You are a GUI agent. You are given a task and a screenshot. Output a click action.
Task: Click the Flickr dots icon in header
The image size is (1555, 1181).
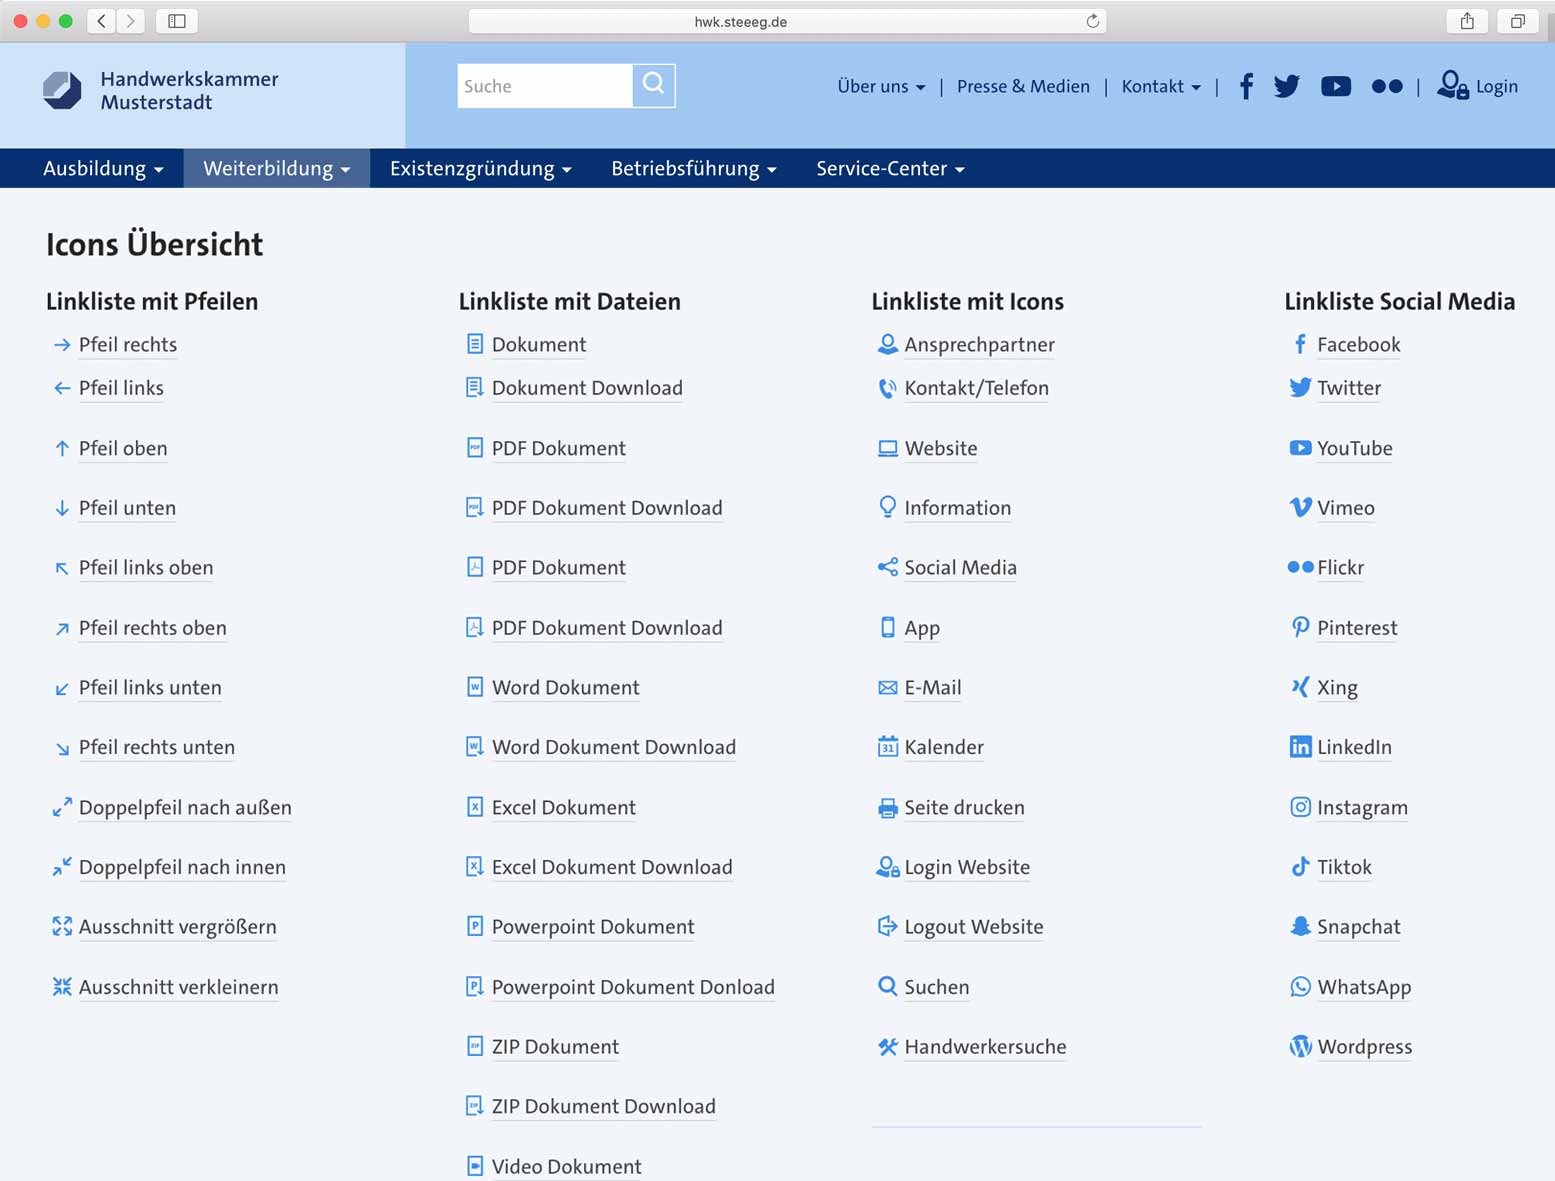point(1386,87)
